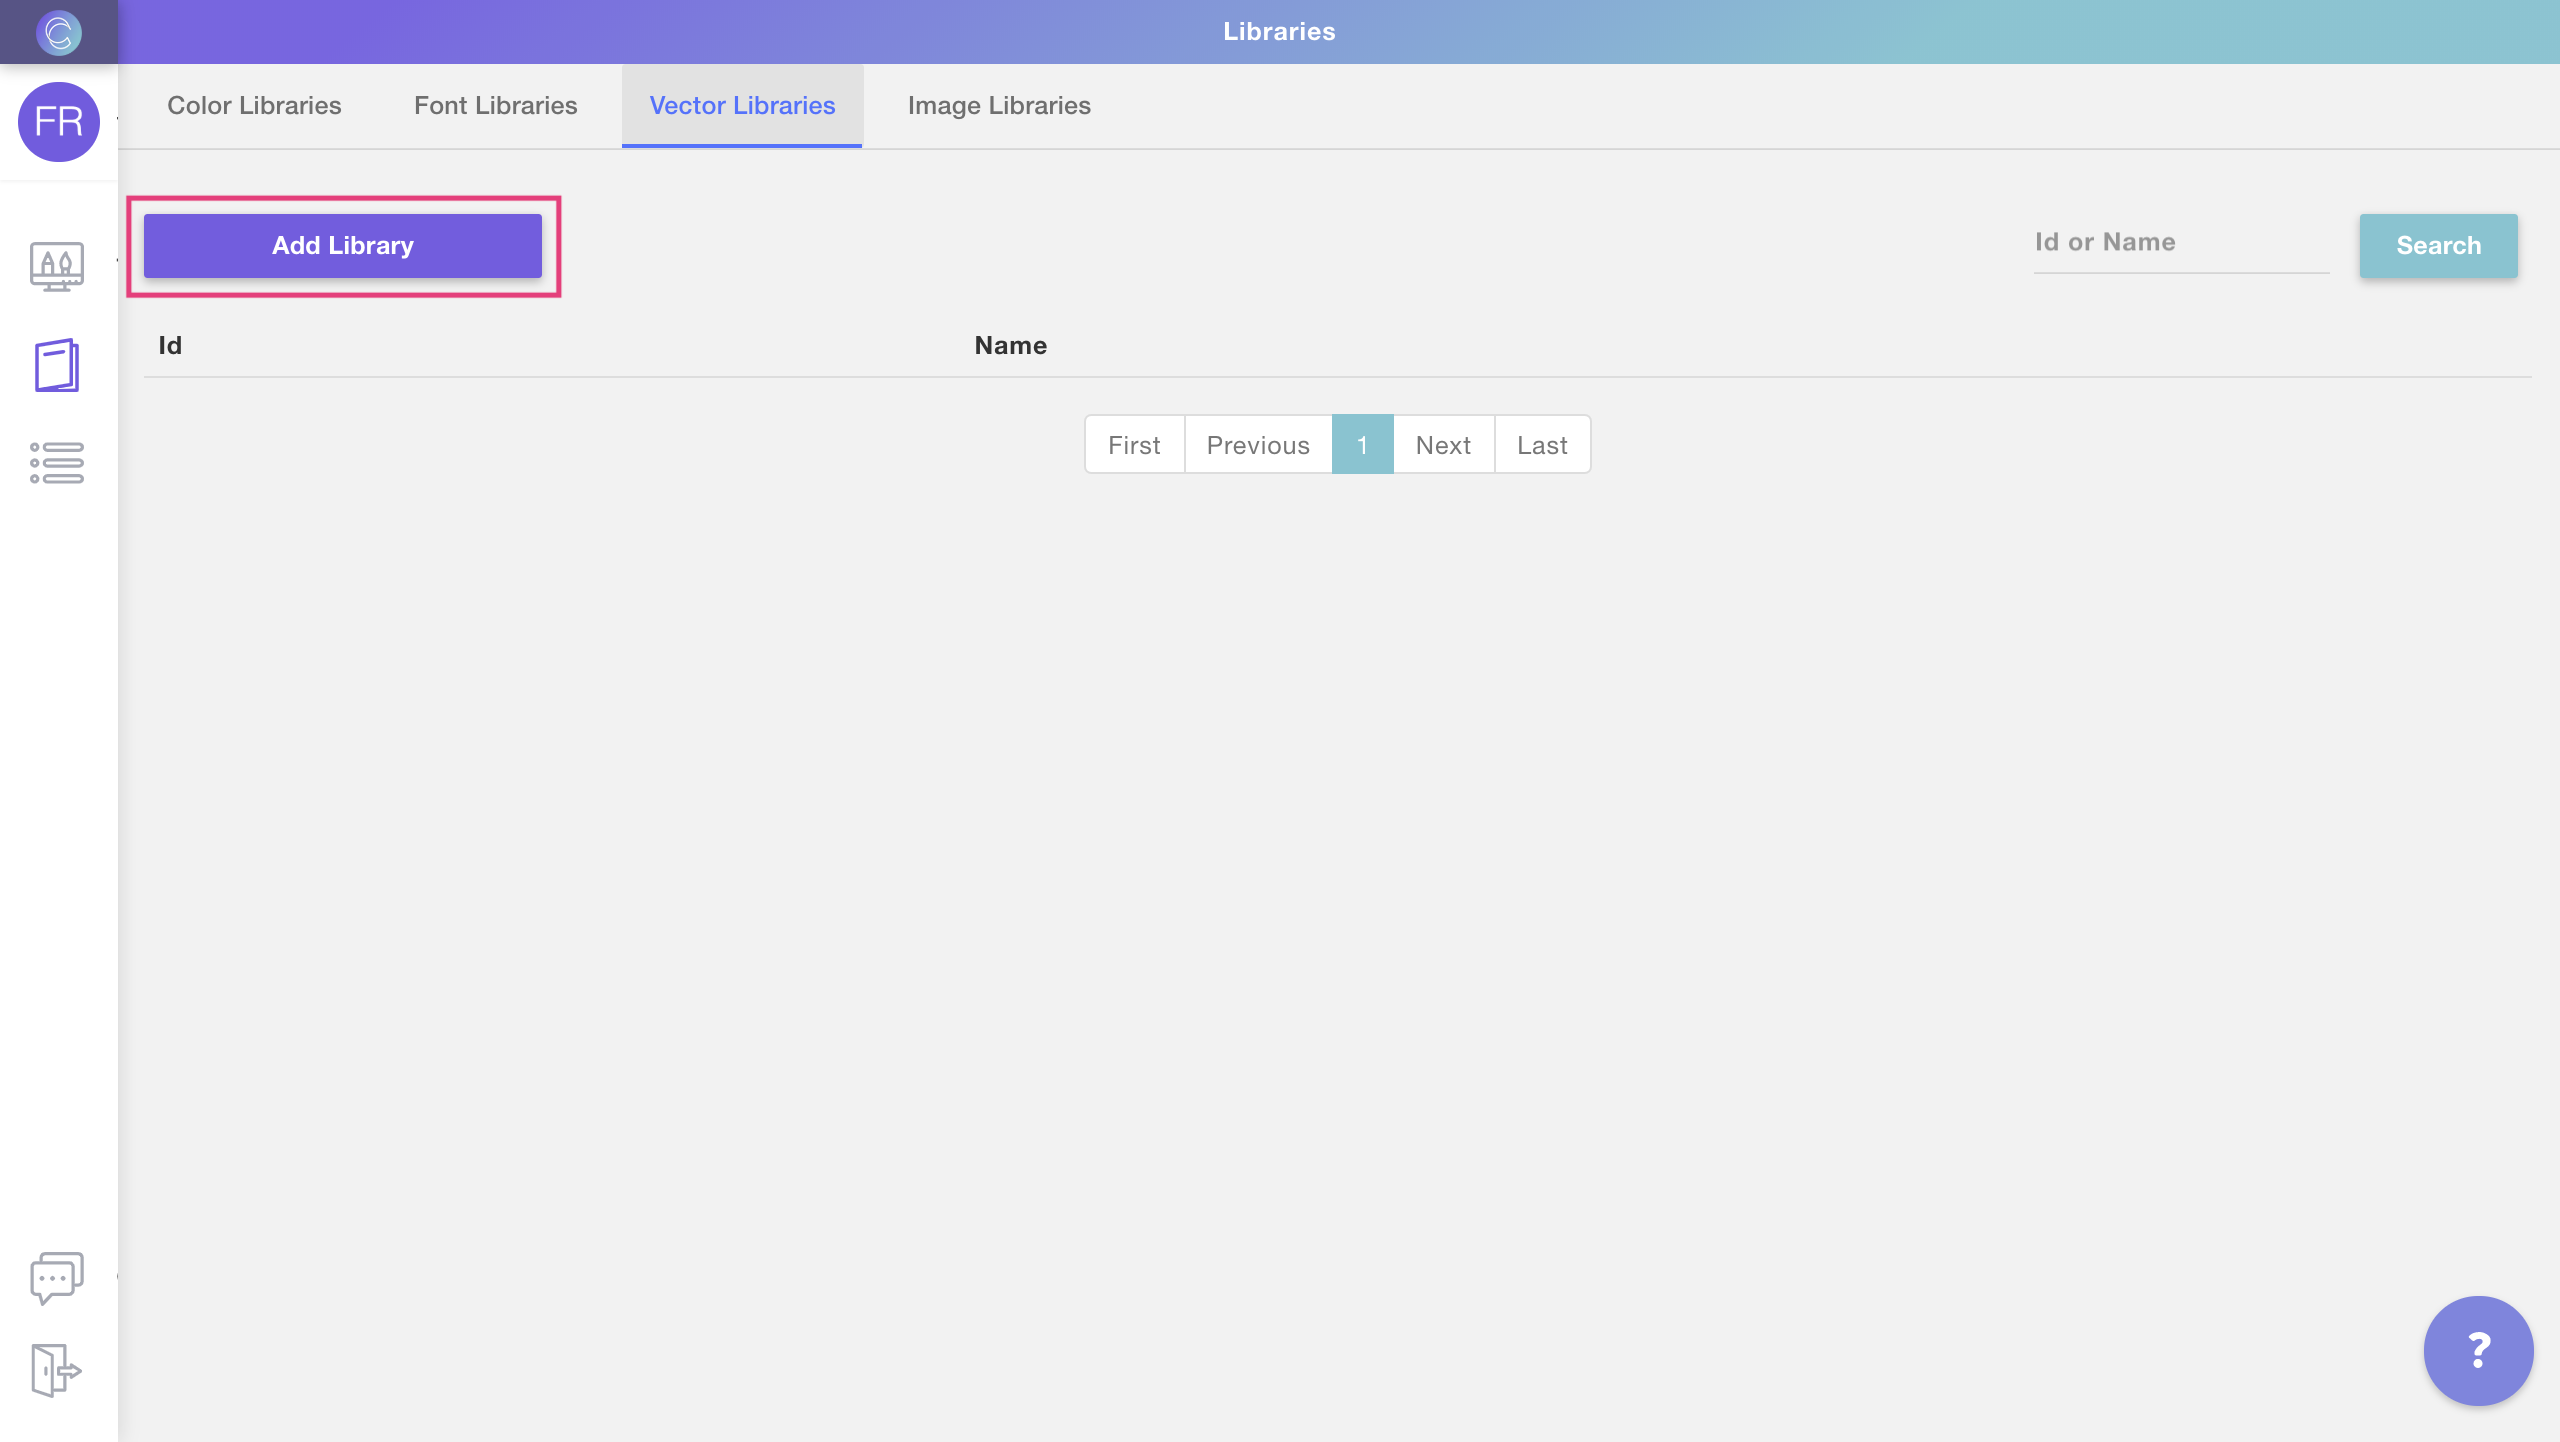
Task: Jump to the Last page
Action: [1541, 444]
